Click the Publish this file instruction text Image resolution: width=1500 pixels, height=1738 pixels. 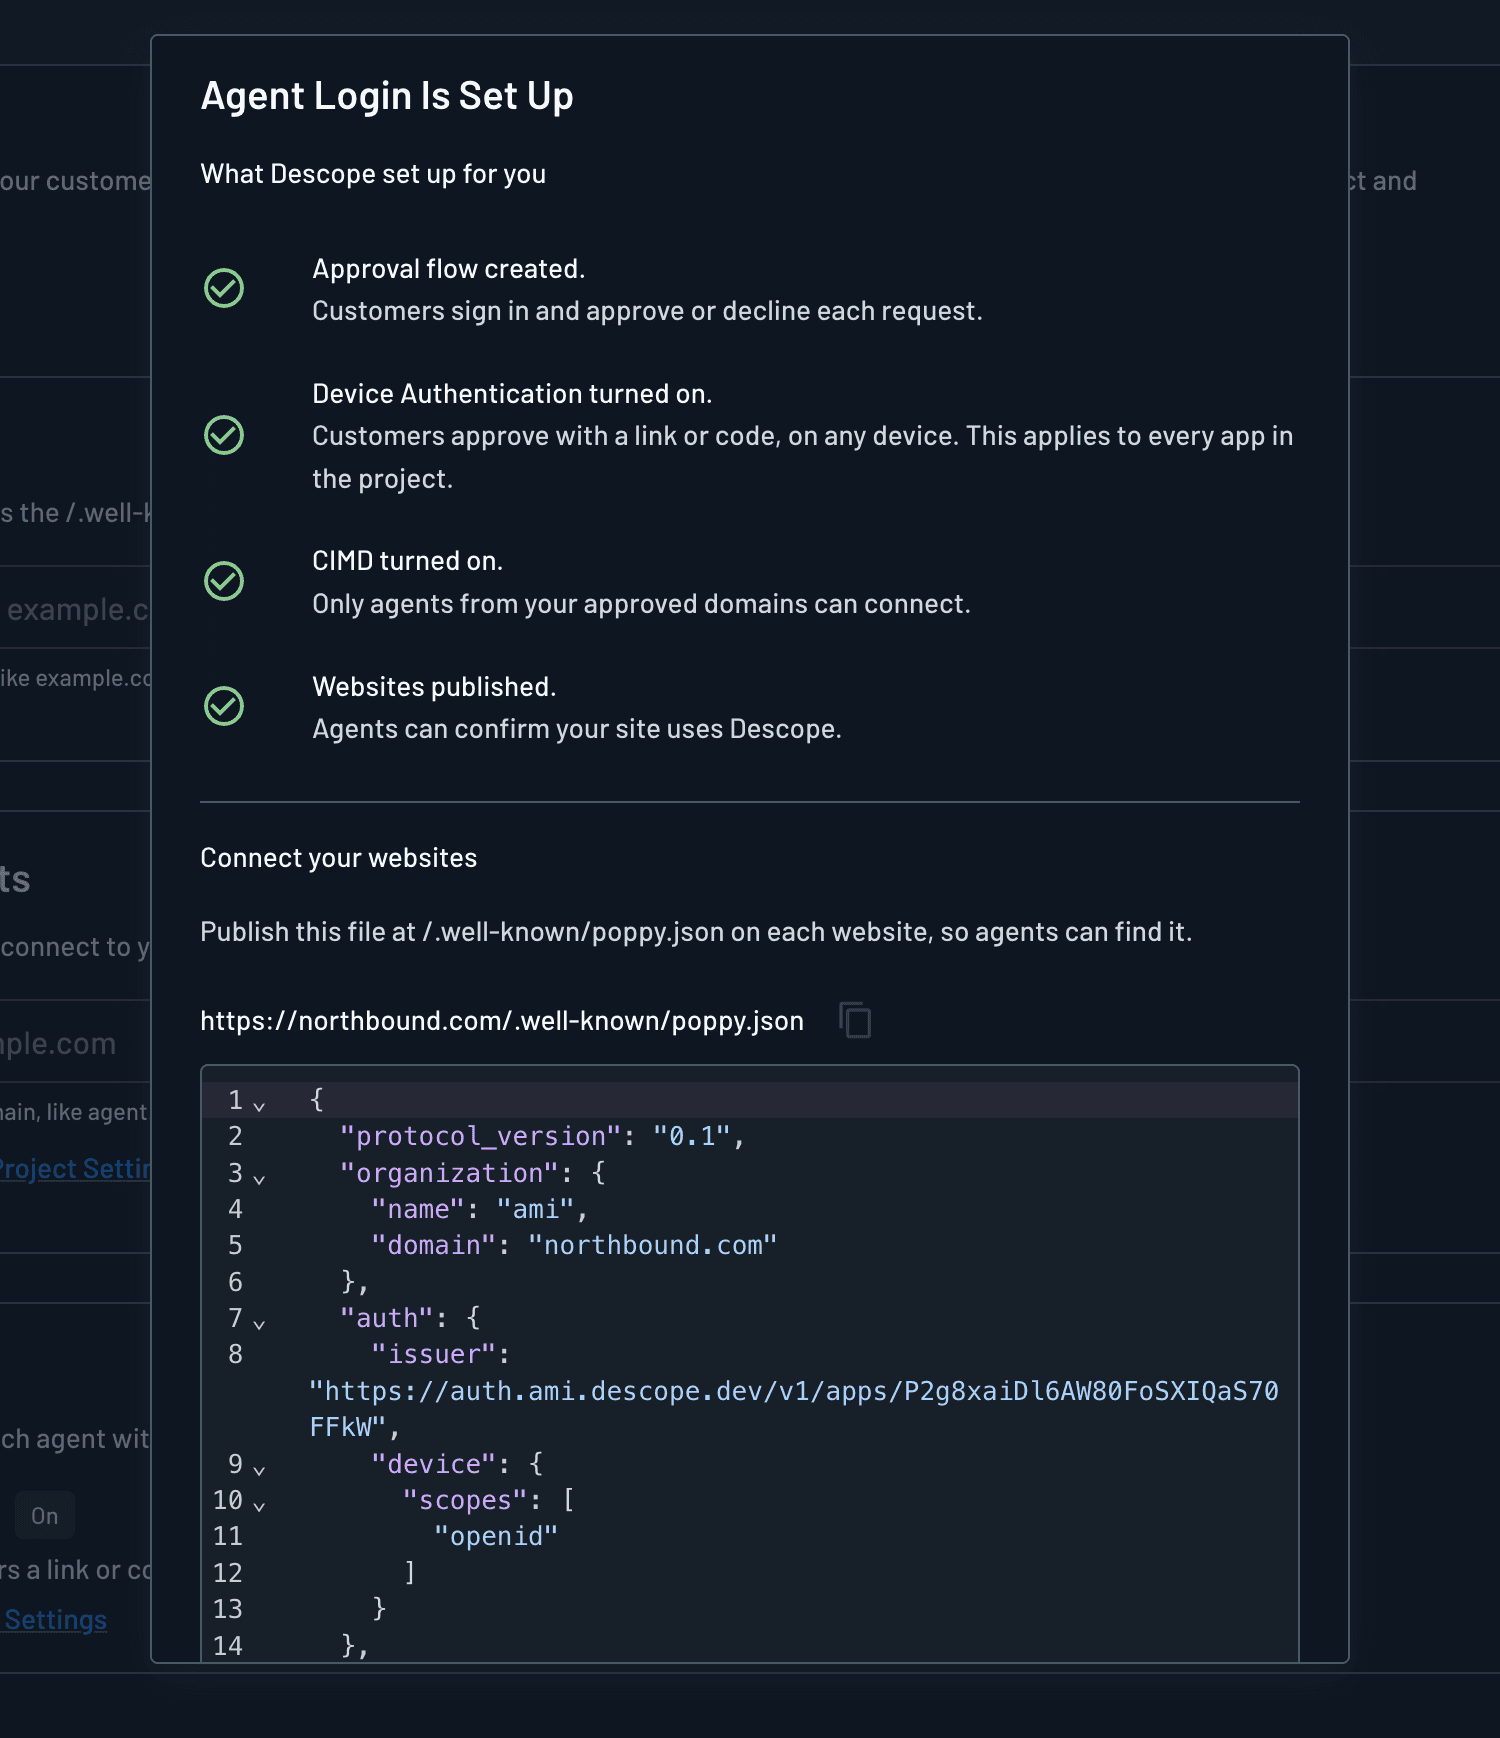click(696, 932)
